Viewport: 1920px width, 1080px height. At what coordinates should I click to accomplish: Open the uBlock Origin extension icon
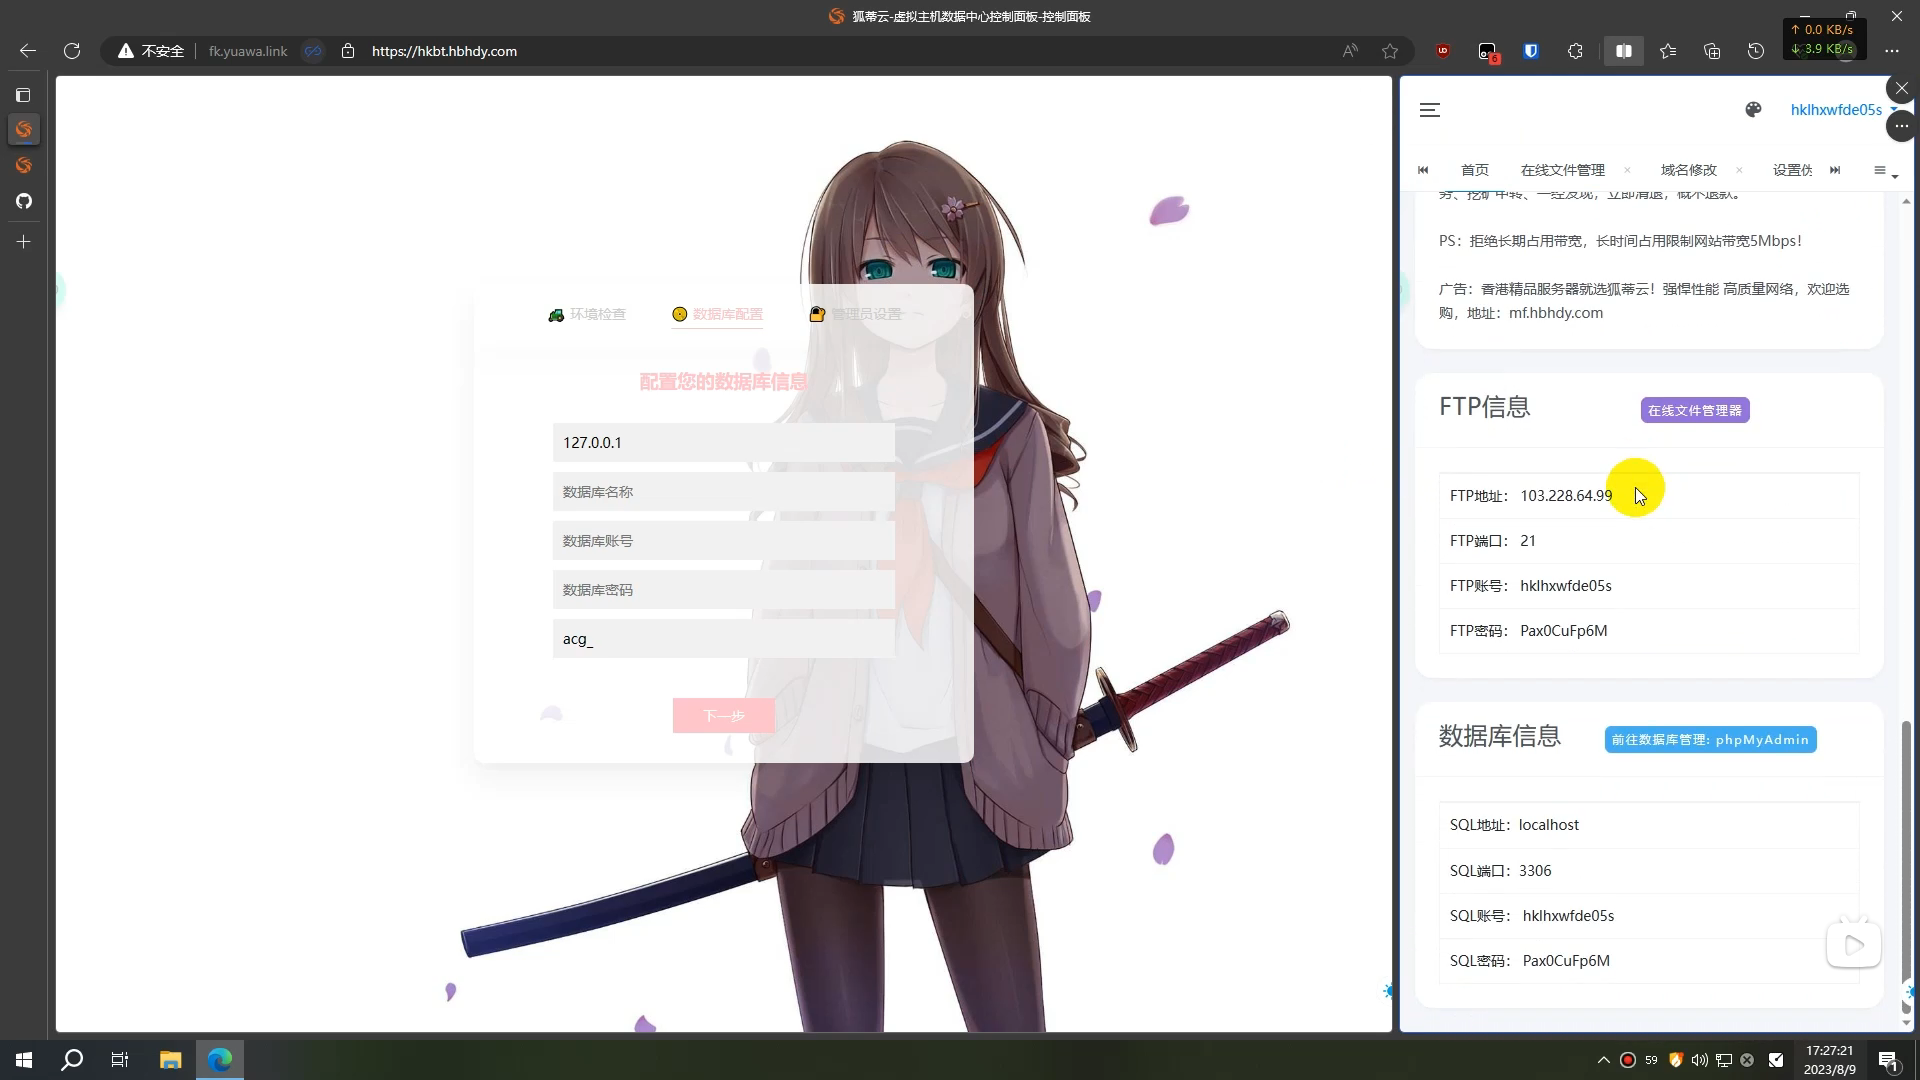[1442, 51]
